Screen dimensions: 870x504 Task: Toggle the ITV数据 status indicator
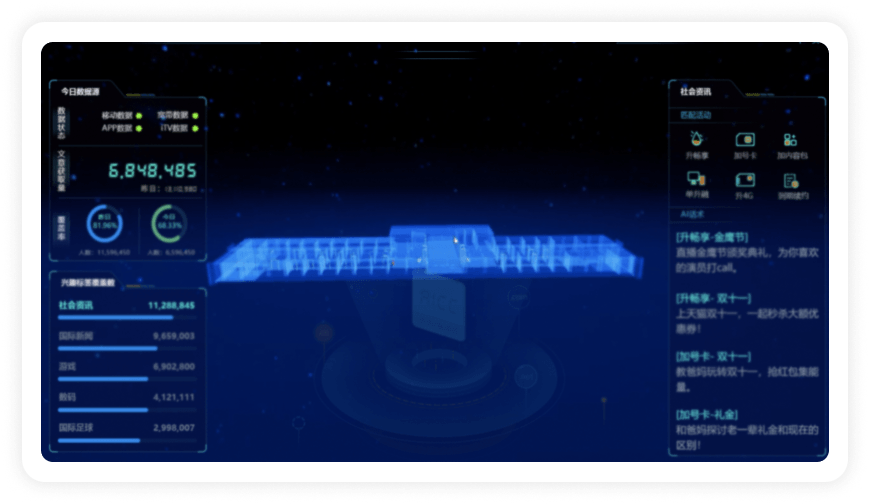[x=195, y=128]
